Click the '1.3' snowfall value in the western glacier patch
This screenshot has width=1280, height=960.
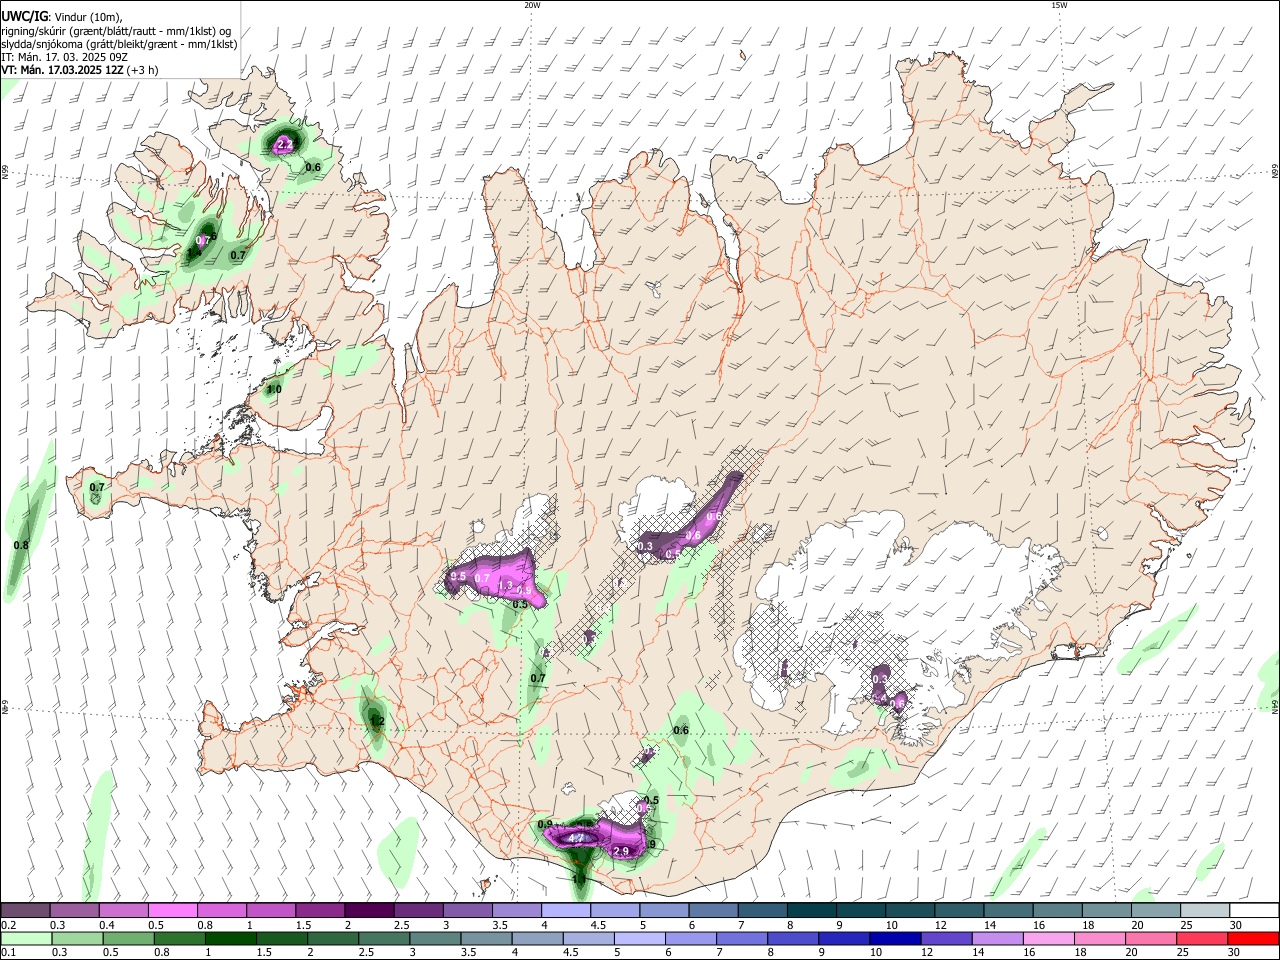tap(505, 585)
